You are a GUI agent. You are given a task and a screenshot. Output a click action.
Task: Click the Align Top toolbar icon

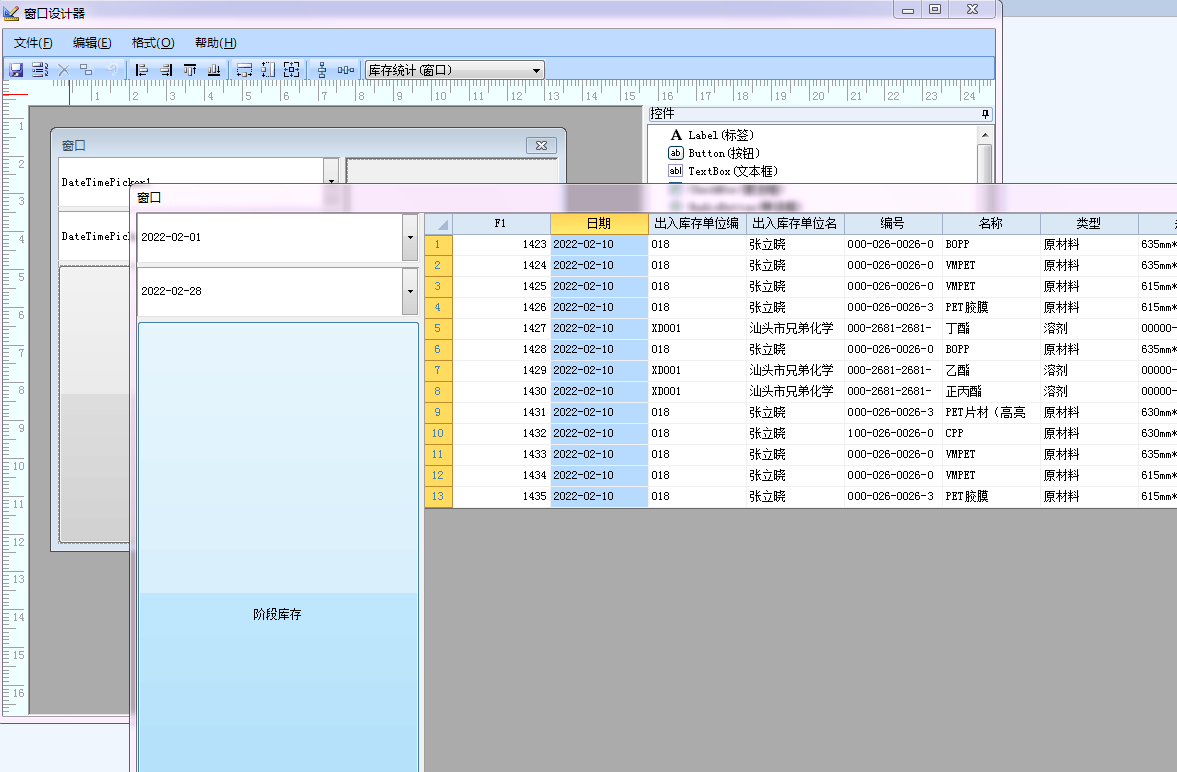(x=190, y=70)
